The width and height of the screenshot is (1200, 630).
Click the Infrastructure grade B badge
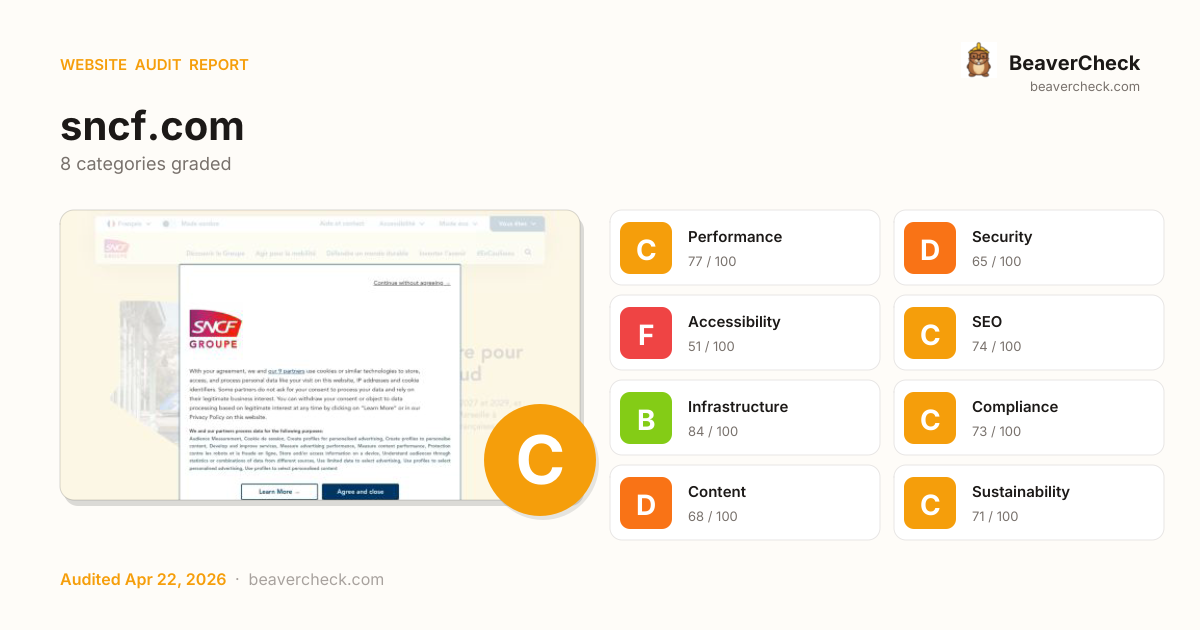[x=646, y=418]
